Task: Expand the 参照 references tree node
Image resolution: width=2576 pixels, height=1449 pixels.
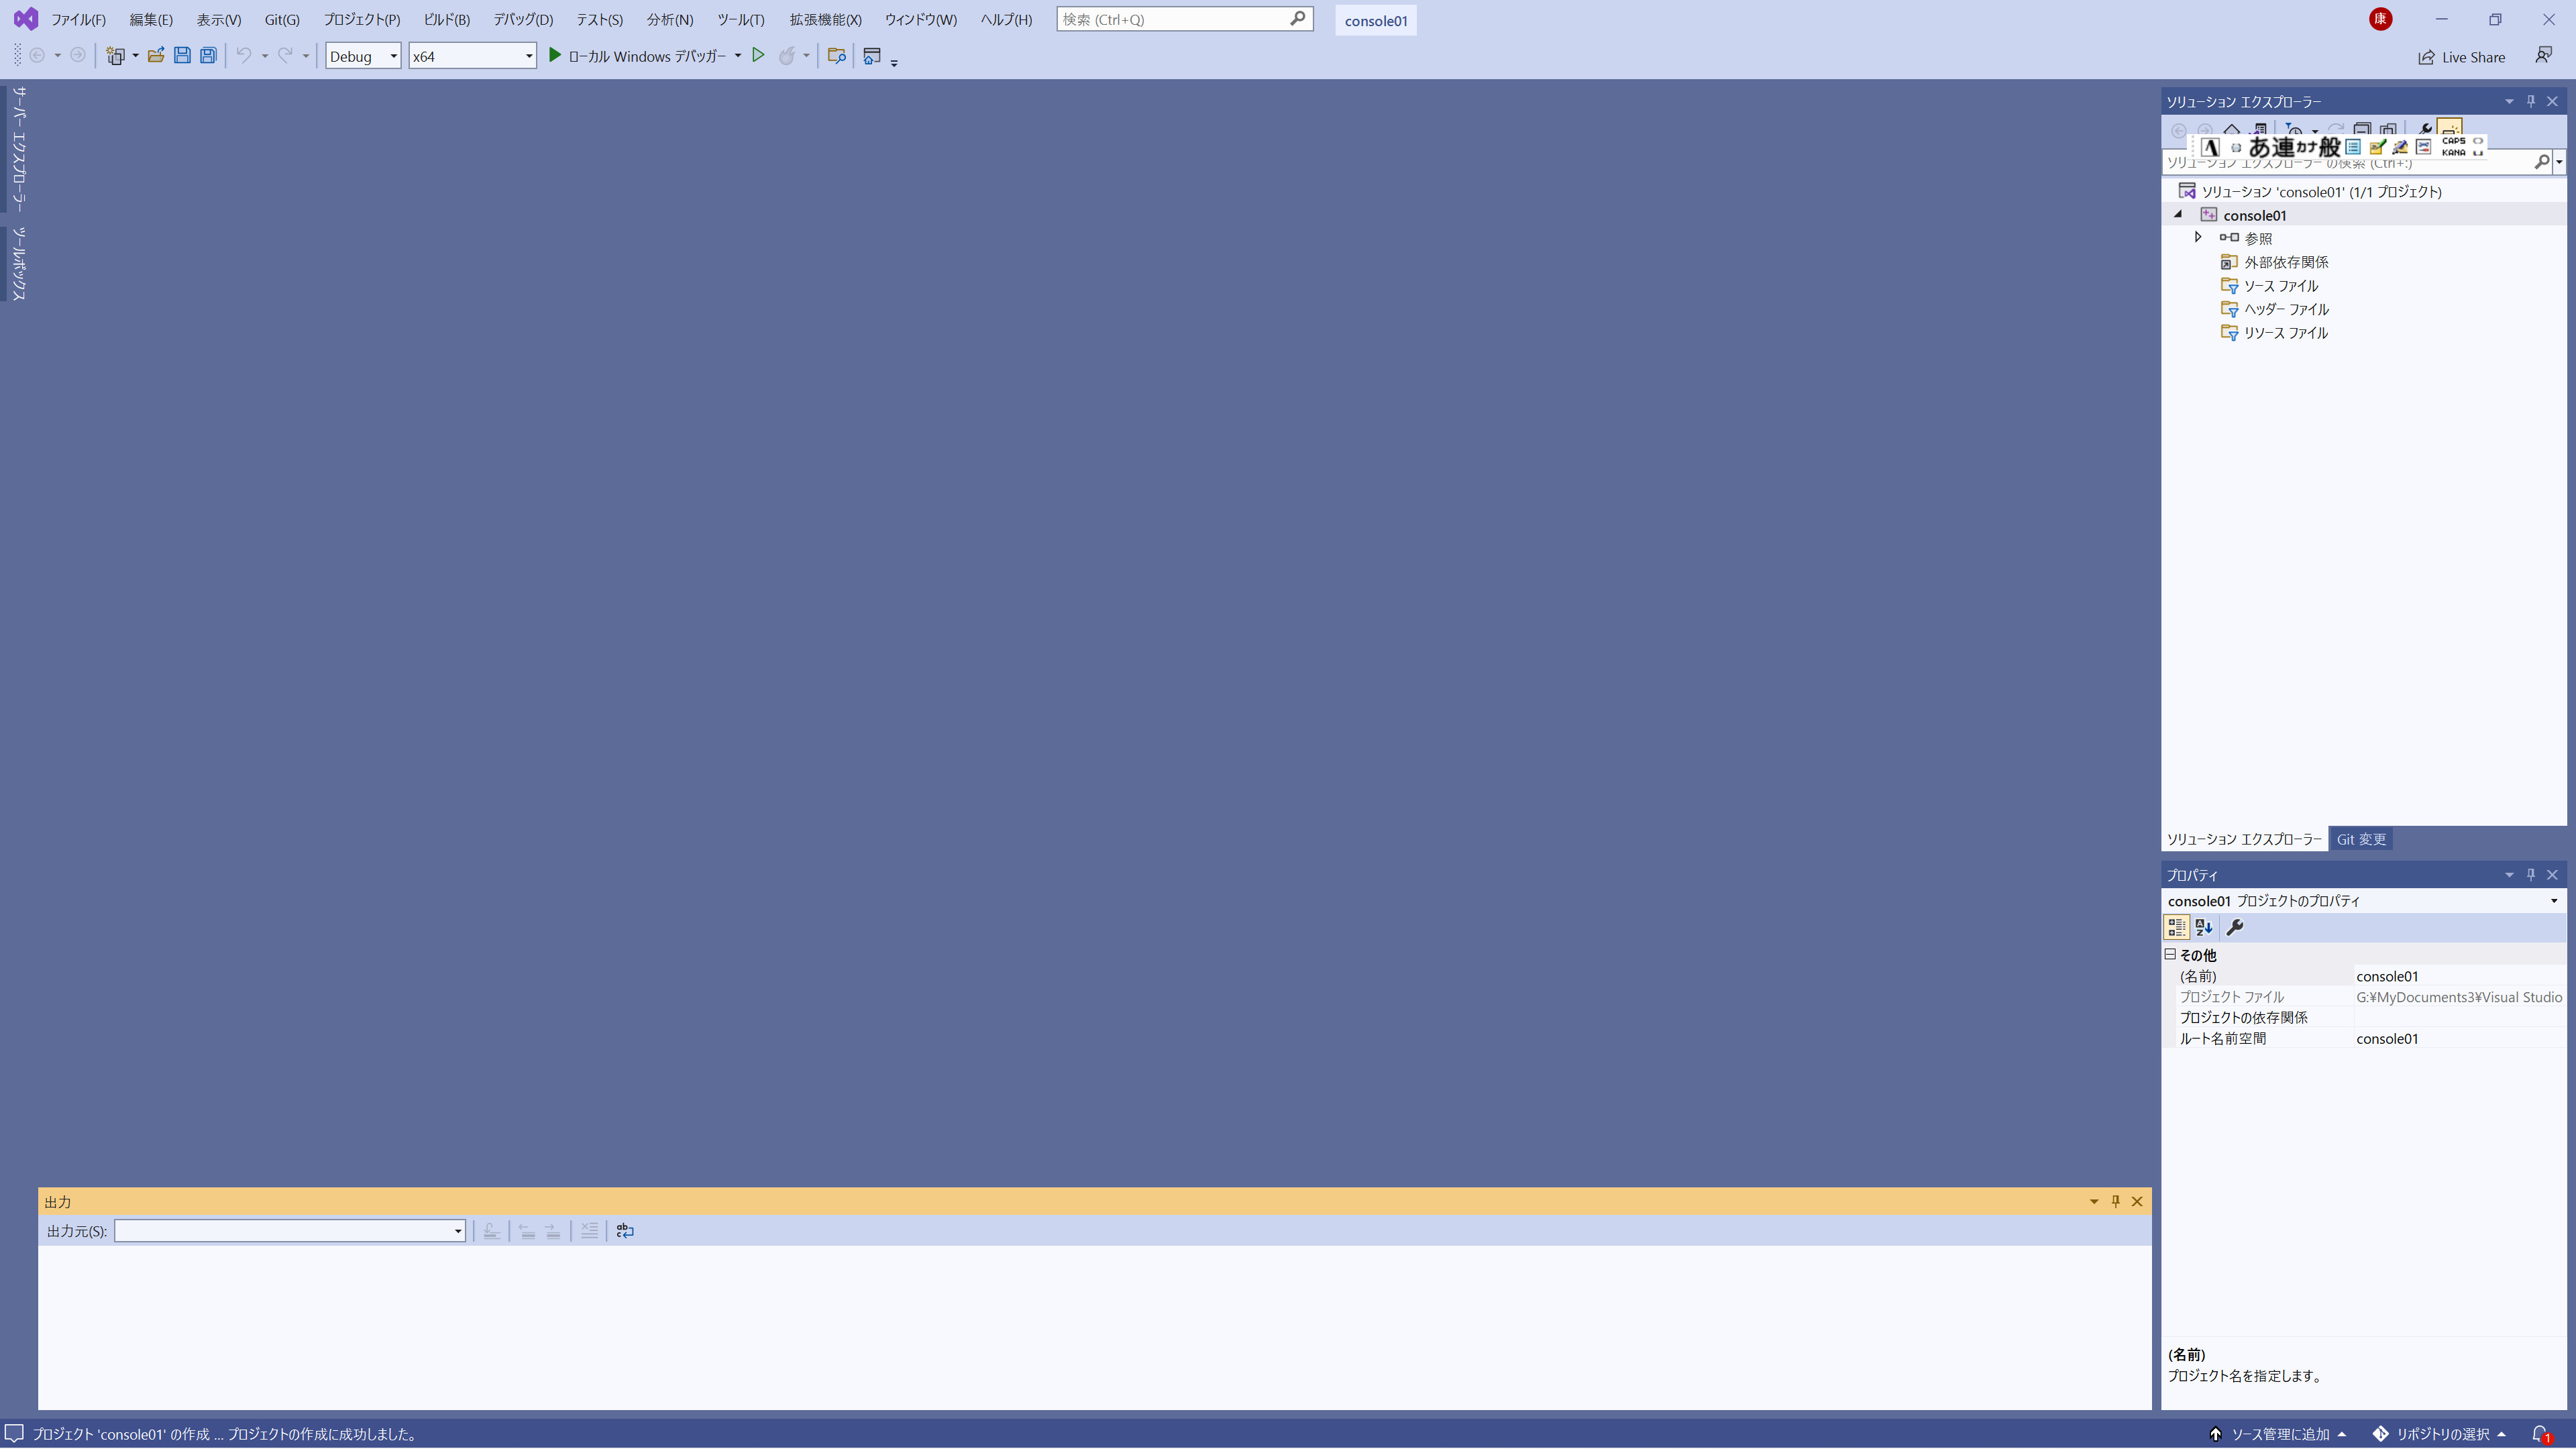Action: pyautogui.click(x=2198, y=238)
